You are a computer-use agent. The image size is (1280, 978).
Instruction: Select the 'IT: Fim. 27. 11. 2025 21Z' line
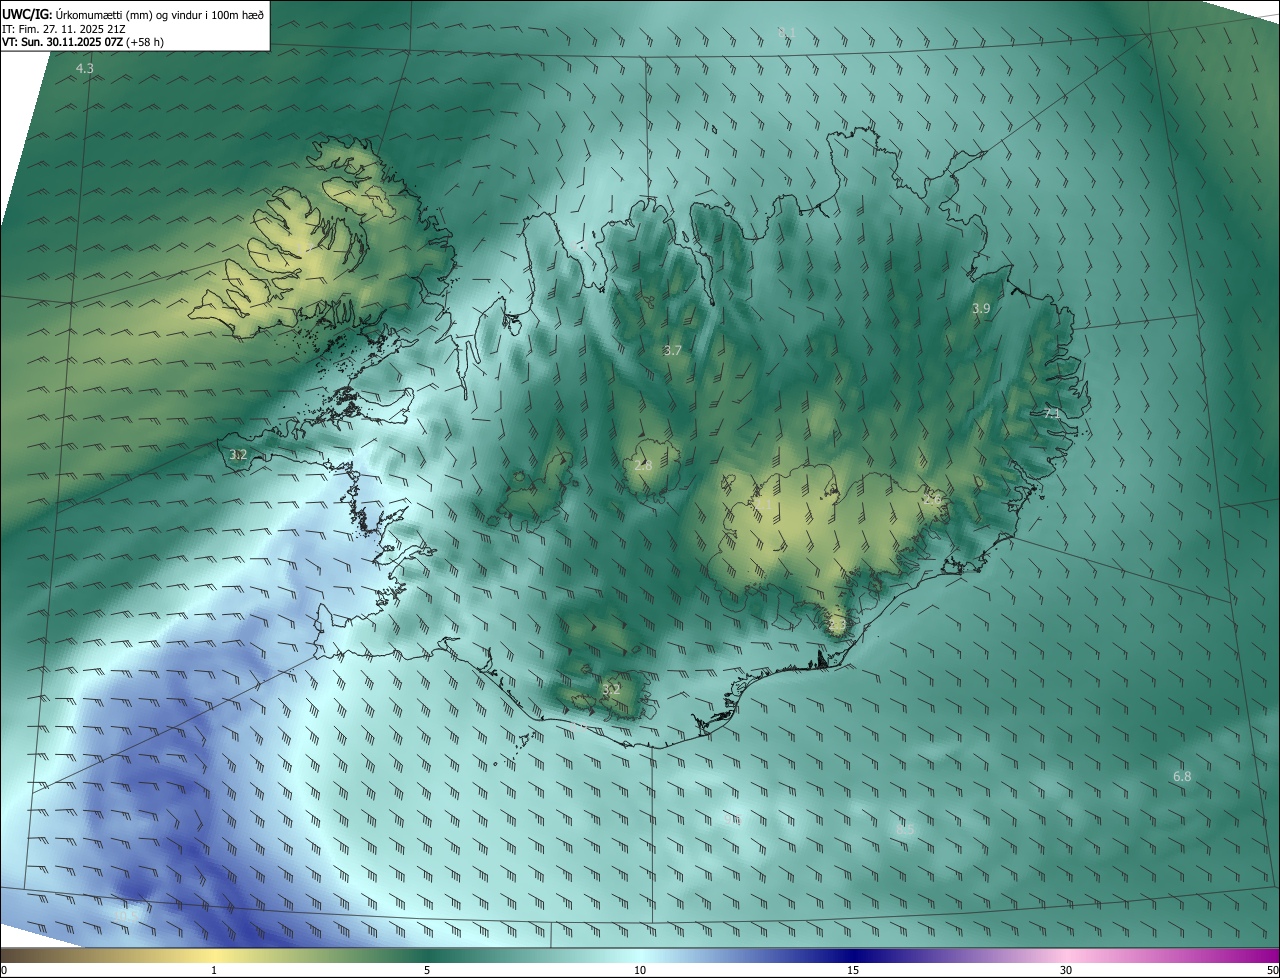point(64,28)
